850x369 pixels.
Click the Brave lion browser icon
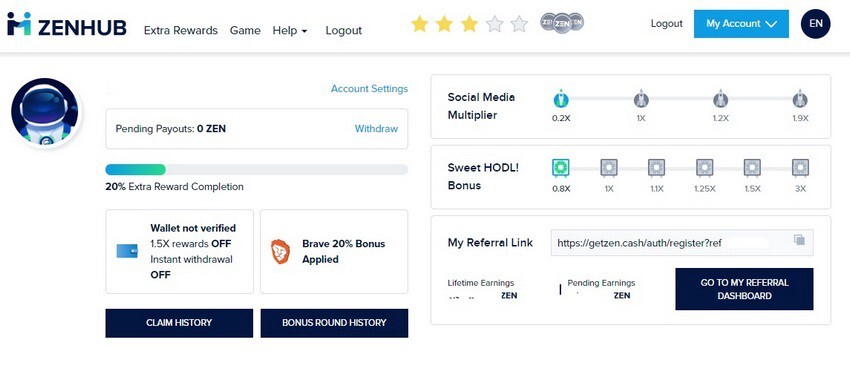click(x=280, y=251)
